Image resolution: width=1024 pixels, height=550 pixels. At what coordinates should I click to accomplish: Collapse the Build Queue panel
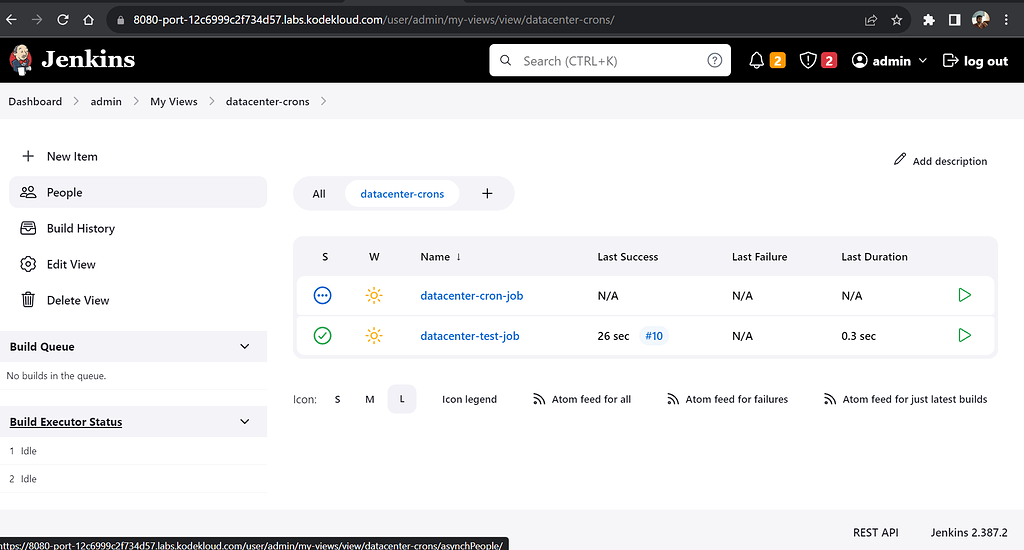245,346
